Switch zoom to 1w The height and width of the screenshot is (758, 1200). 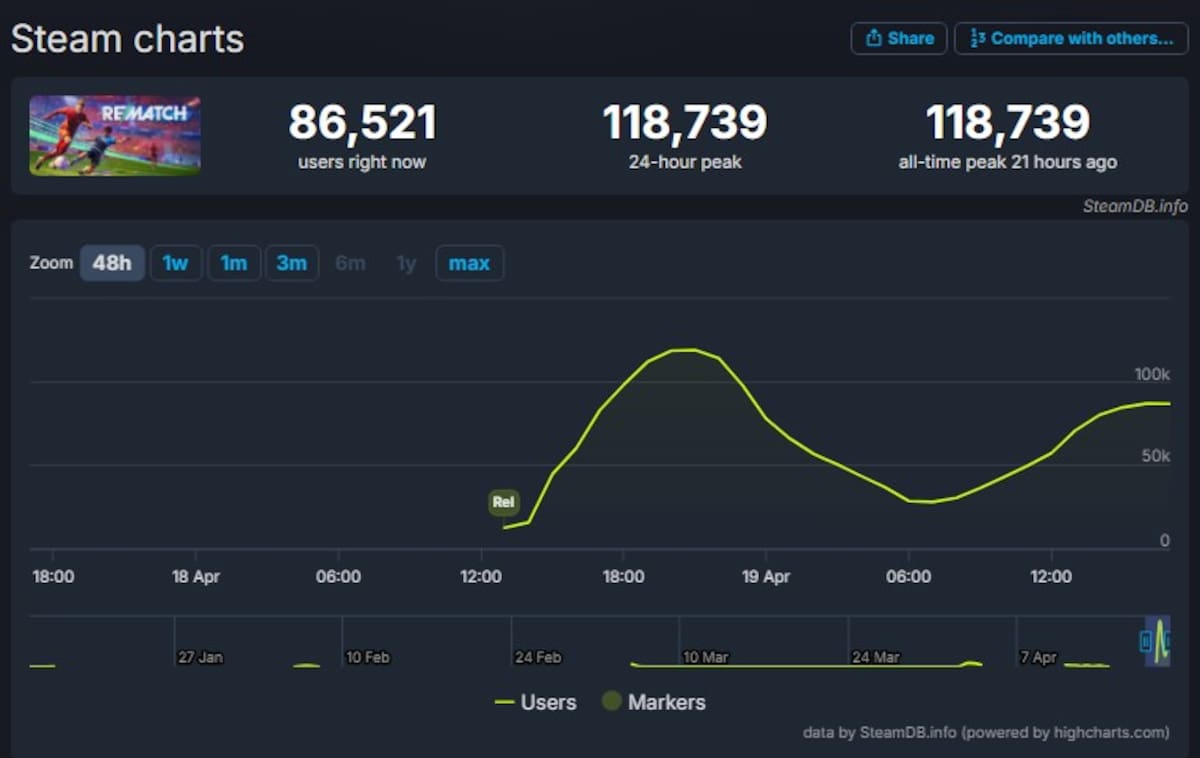(x=176, y=263)
